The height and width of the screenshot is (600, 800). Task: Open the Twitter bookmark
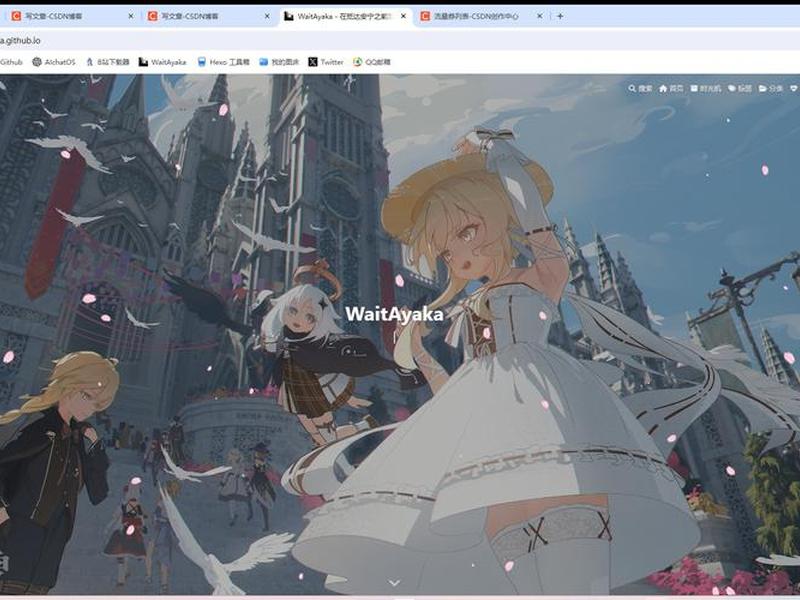click(326, 62)
